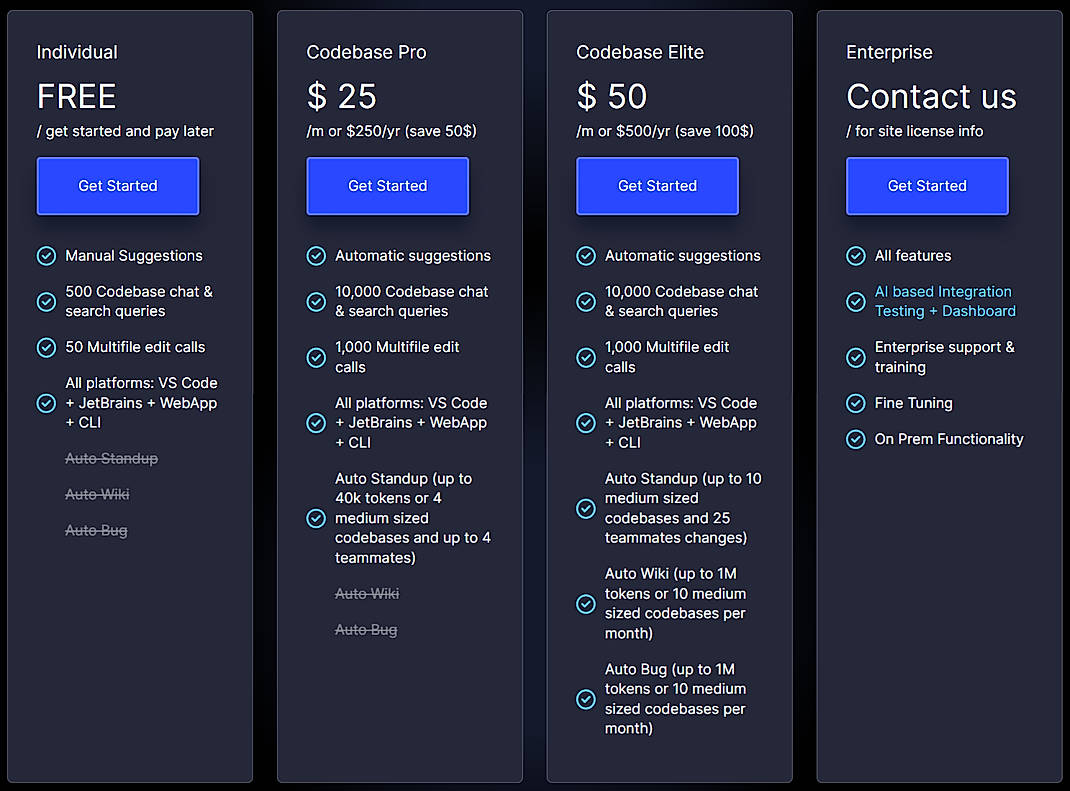Click the crossed-out Auto Bug under Codebase Pro
The height and width of the screenshot is (791, 1070).
pyautogui.click(x=366, y=629)
